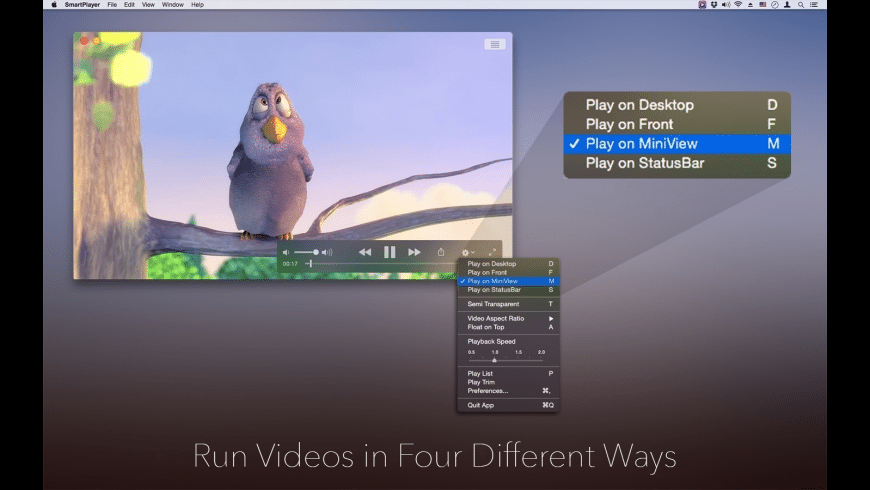Open the Window menu
This screenshot has width=870, height=490.
(x=173, y=4)
